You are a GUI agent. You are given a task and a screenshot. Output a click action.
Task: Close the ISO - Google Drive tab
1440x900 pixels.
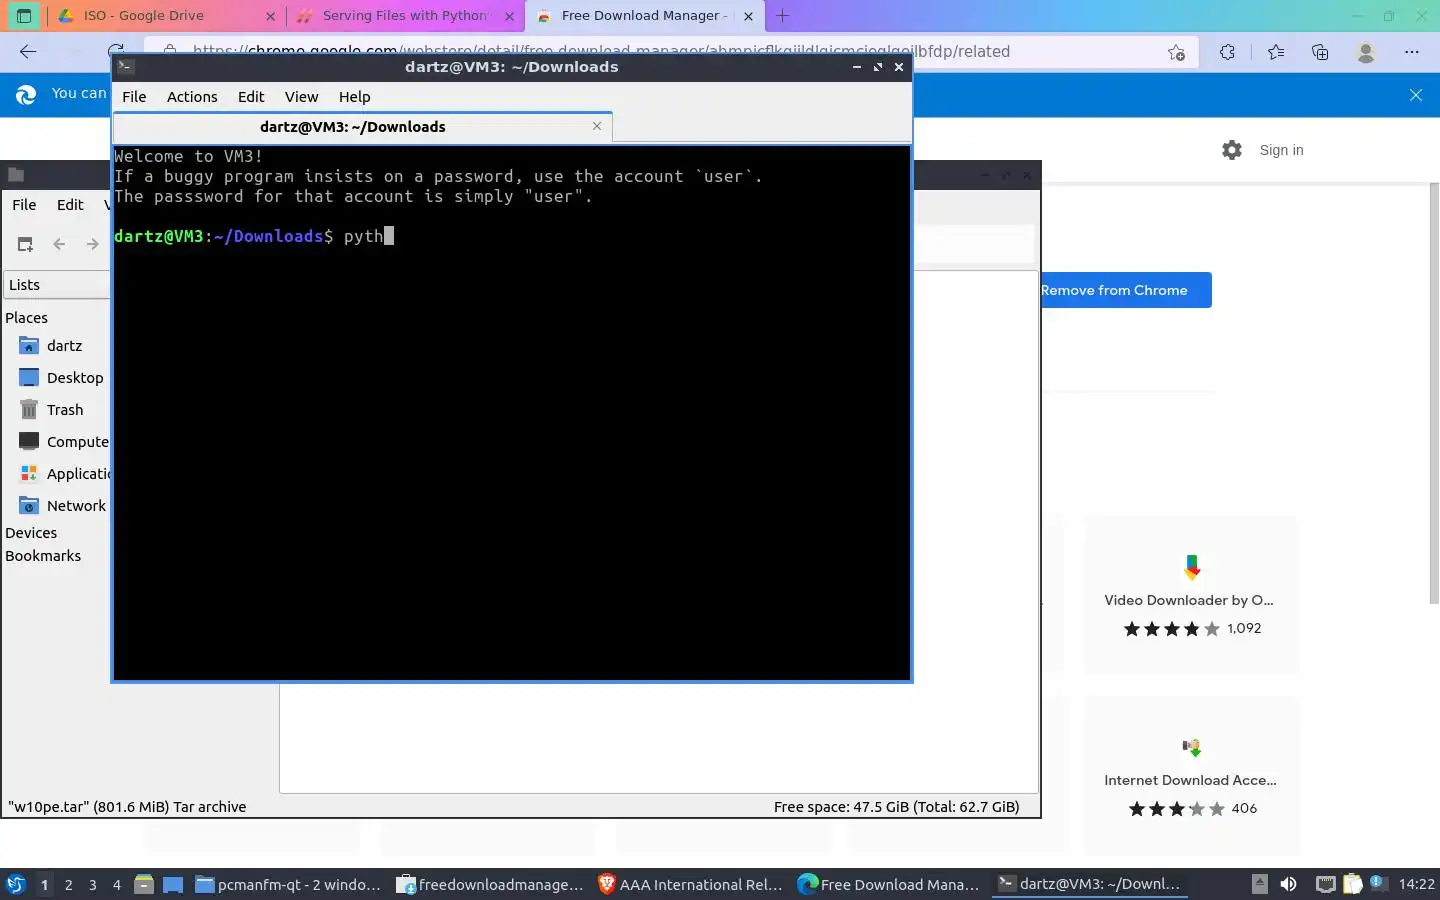click(270, 16)
